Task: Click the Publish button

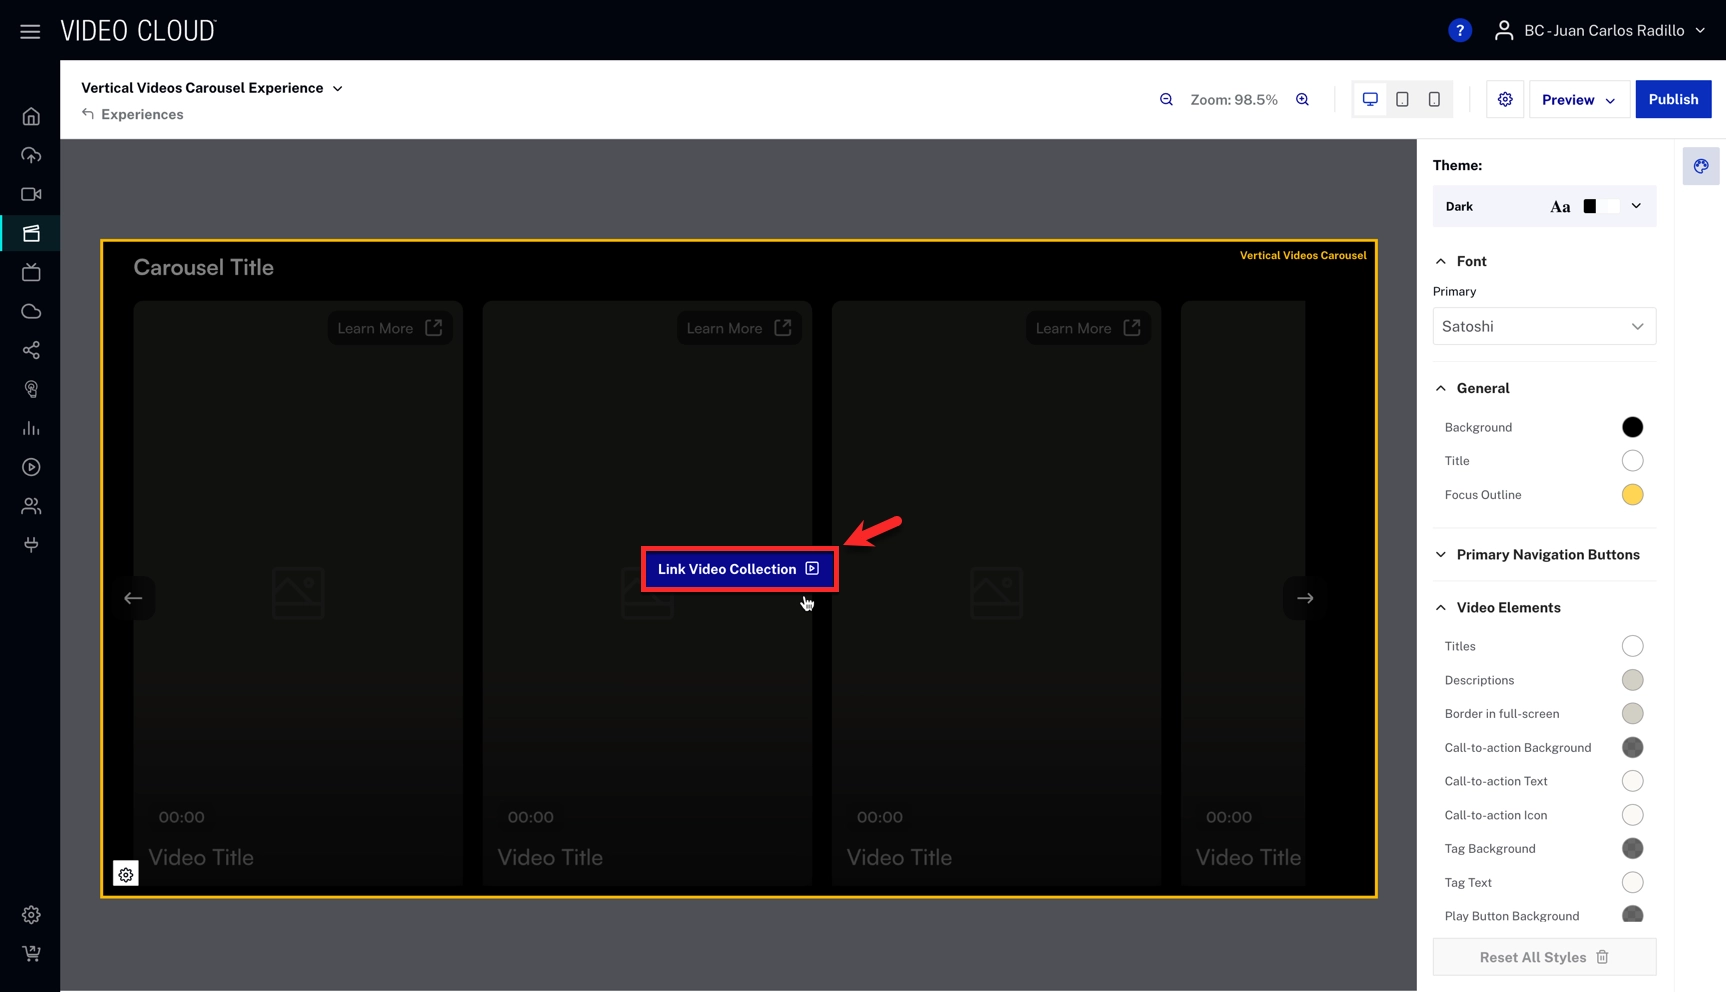Action: (1672, 100)
